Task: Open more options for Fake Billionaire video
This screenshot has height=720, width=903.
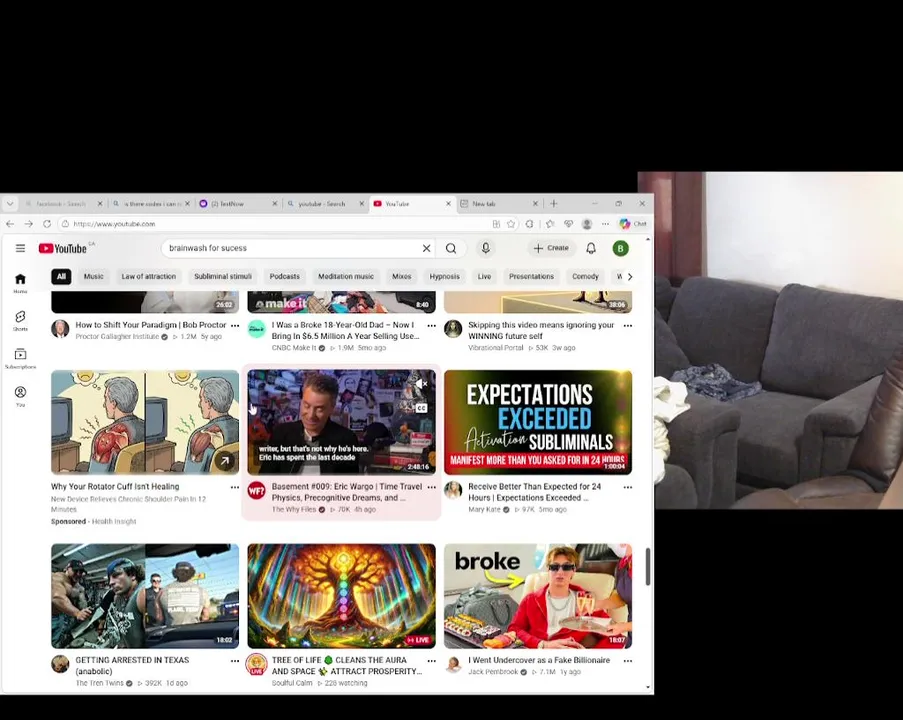Action: tap(628, 661)
